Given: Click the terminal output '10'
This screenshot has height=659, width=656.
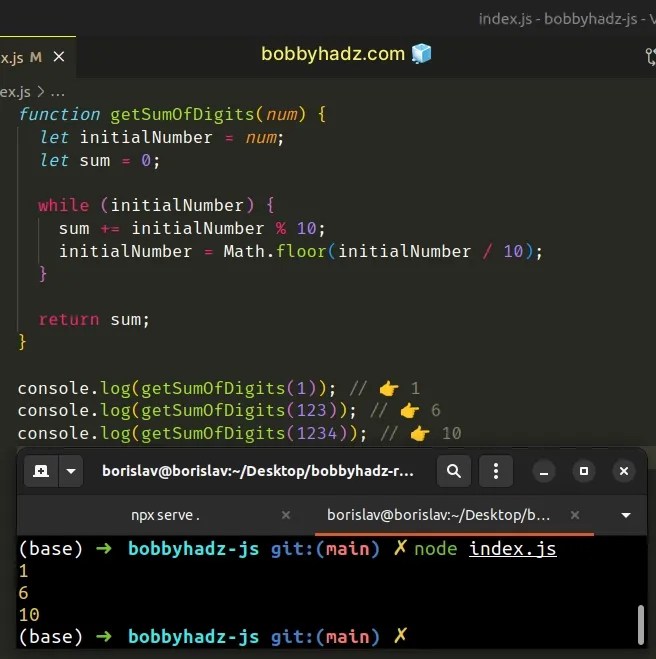Looking at the screenshot, I should pos(29,615).
